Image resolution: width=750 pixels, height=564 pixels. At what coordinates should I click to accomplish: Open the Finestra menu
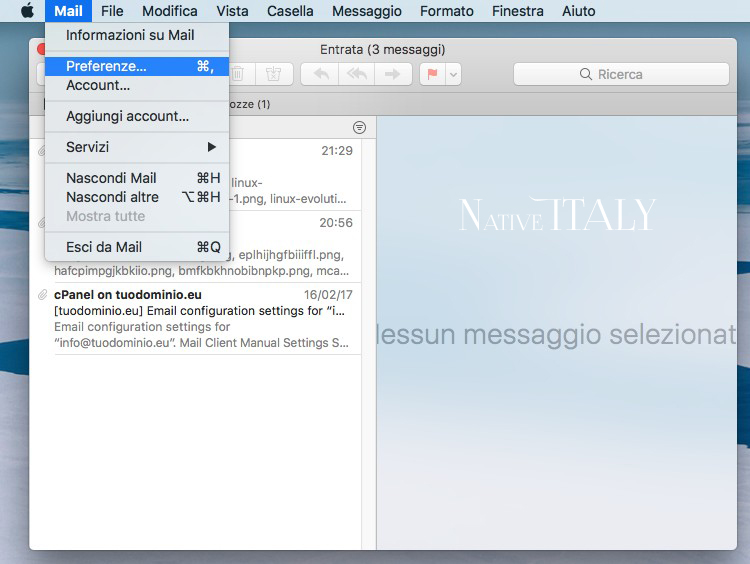click(518, 11)
